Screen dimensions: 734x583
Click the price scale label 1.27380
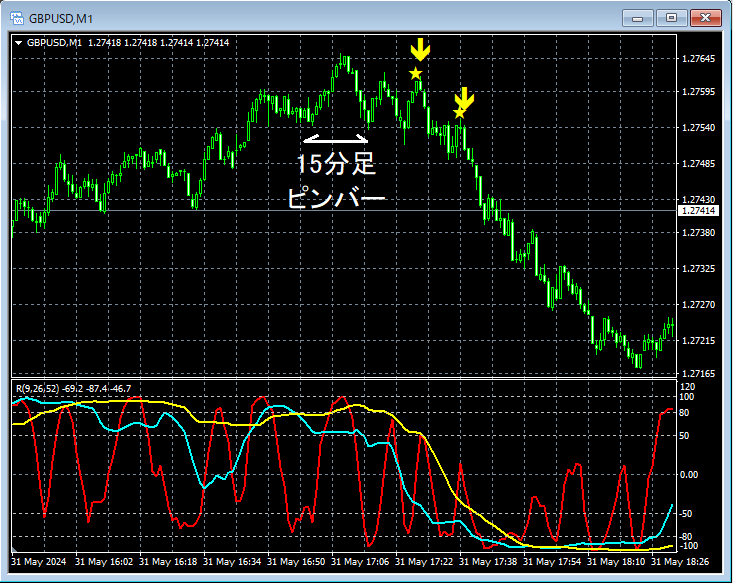pos(698,232)
